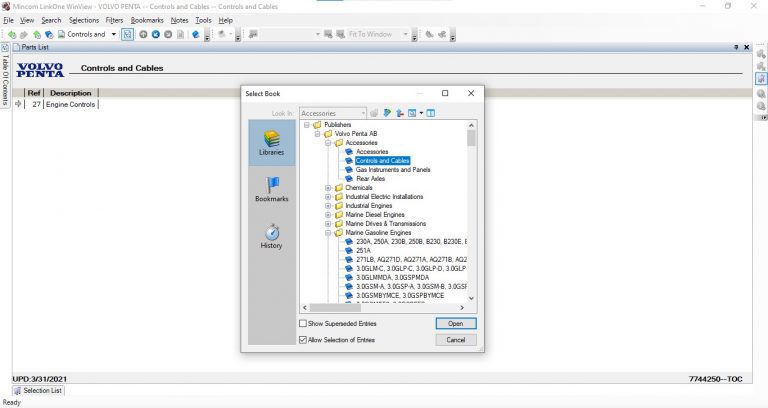Select the Bookmarks flag icon
The width and height of the screenshot is (768, 408).
(x=272, y=186)
